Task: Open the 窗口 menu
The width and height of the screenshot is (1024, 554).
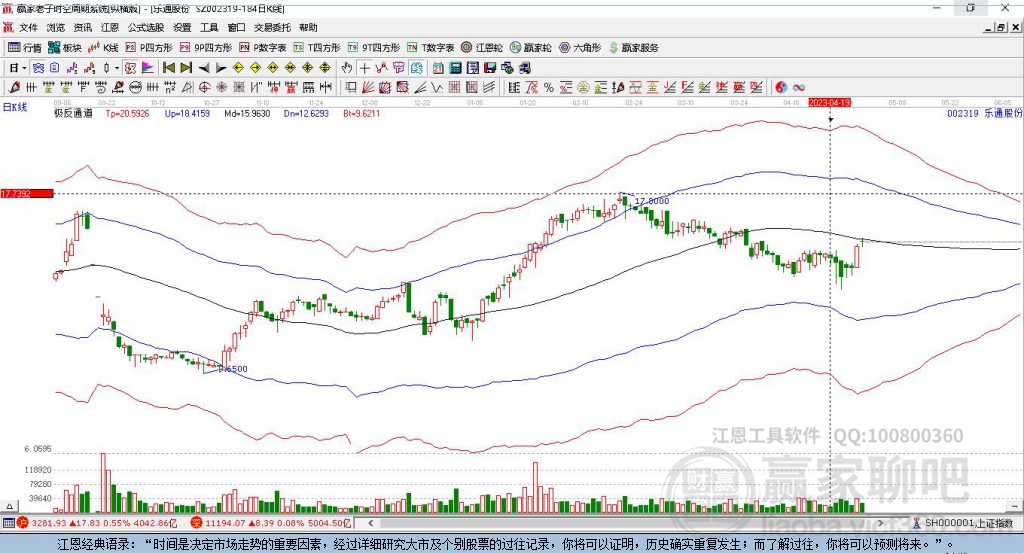Action: (236, 27)
